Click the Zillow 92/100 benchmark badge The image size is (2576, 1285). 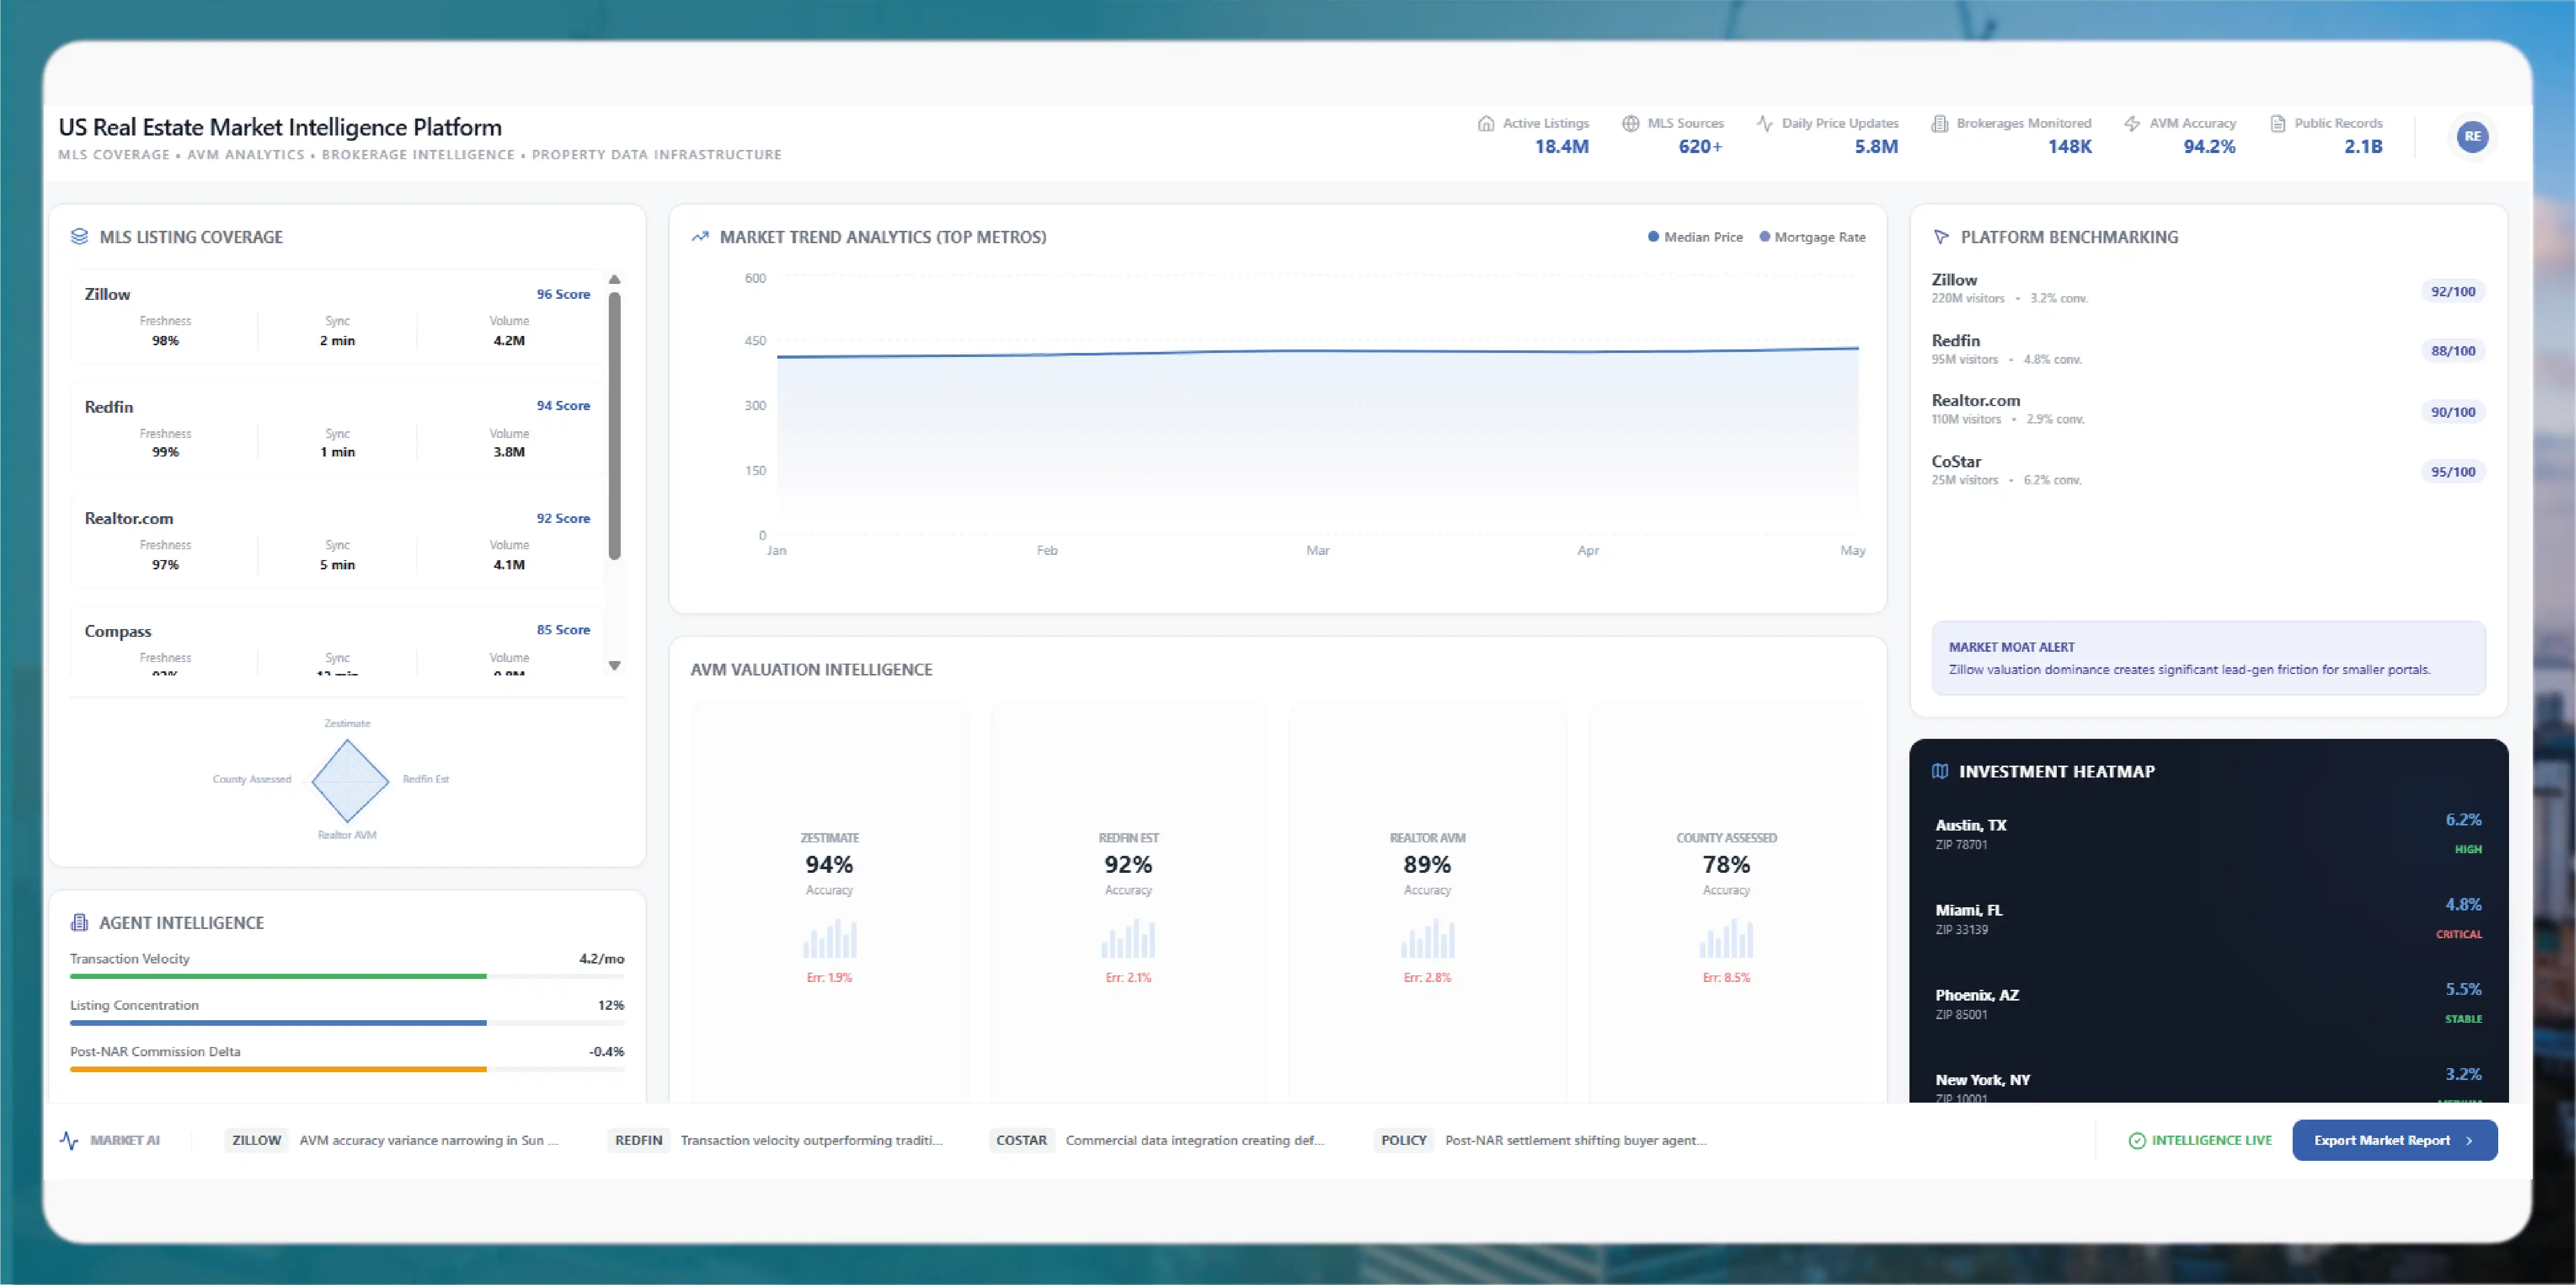pyautogui.click(x=2453, y=291)
